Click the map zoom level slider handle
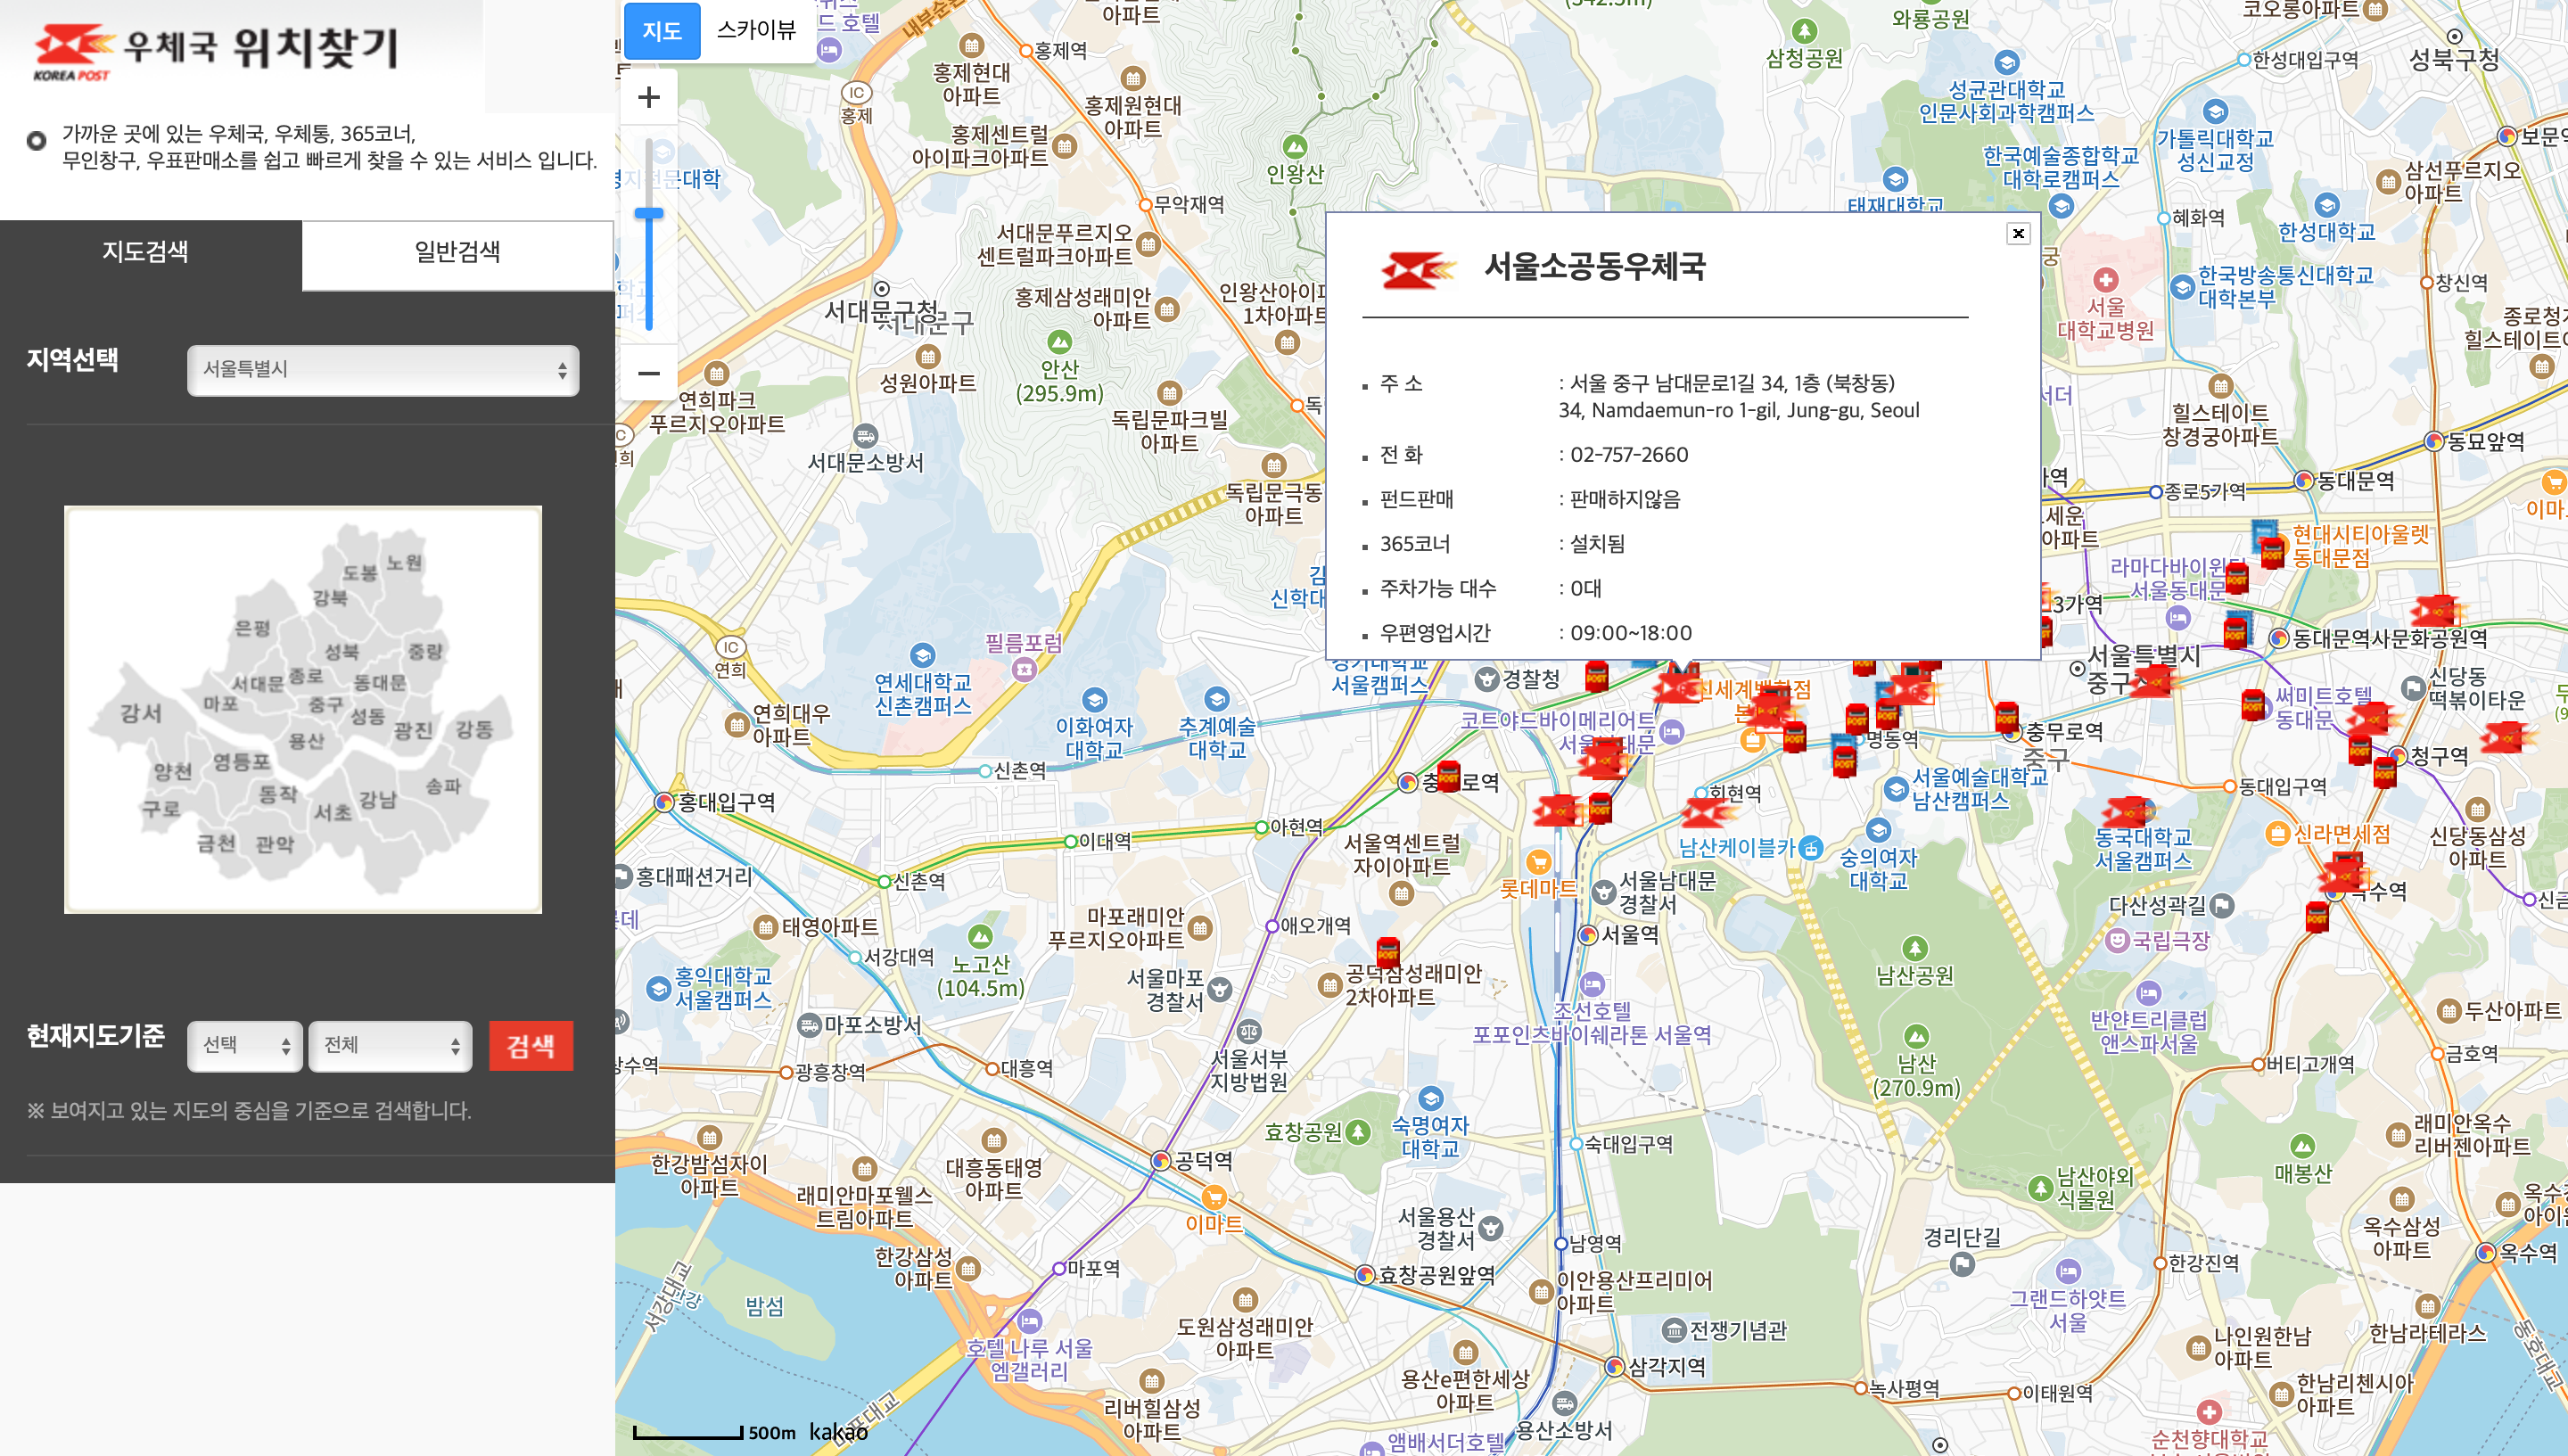Screen dimensions: 2568x1456 point(648,213)
